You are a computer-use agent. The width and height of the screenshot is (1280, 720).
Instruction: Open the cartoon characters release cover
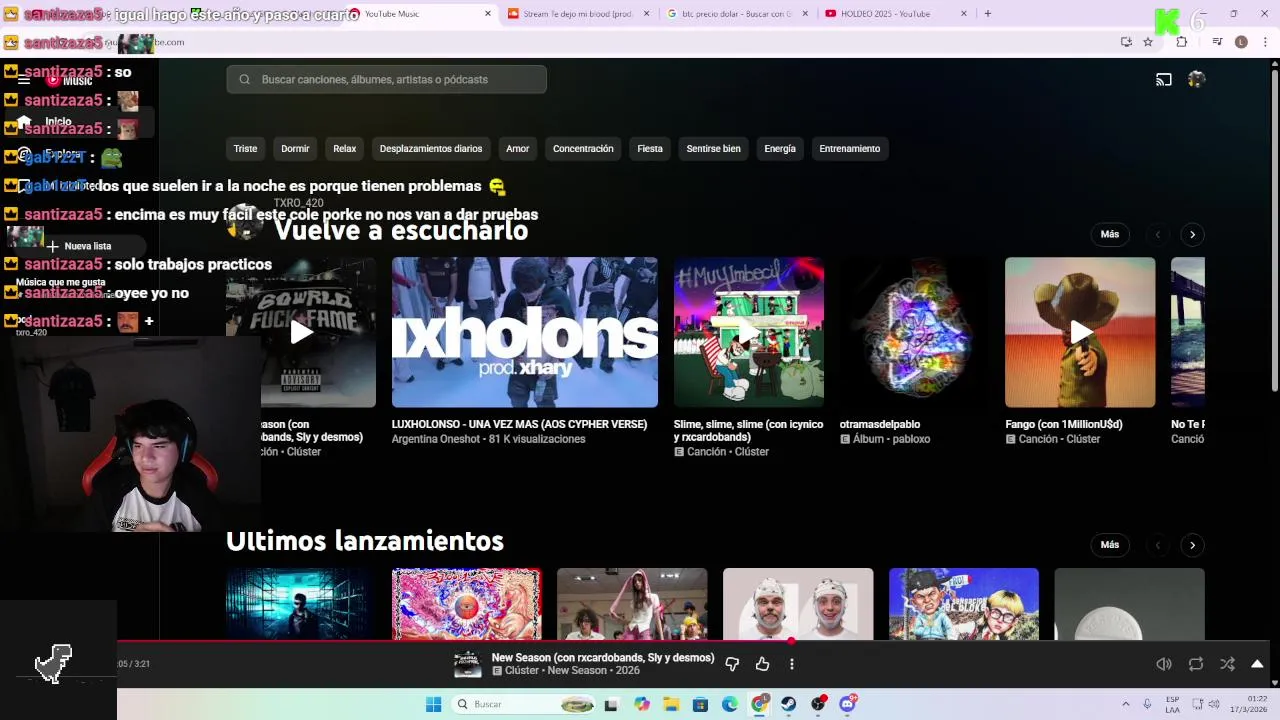pos(964,604)
